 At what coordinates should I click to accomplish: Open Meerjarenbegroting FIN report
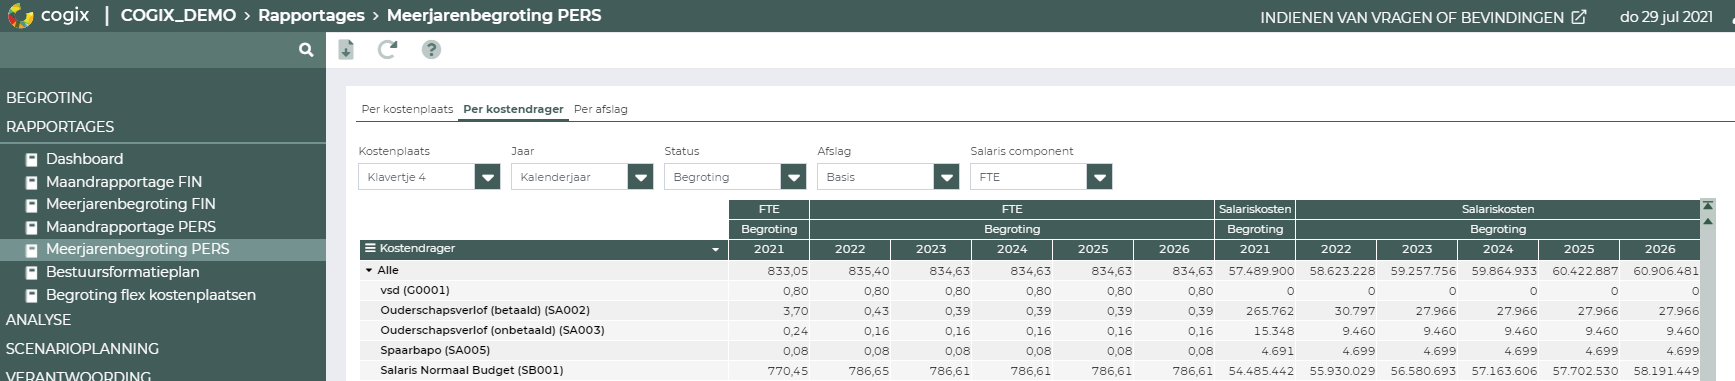(x=130, y=204)
